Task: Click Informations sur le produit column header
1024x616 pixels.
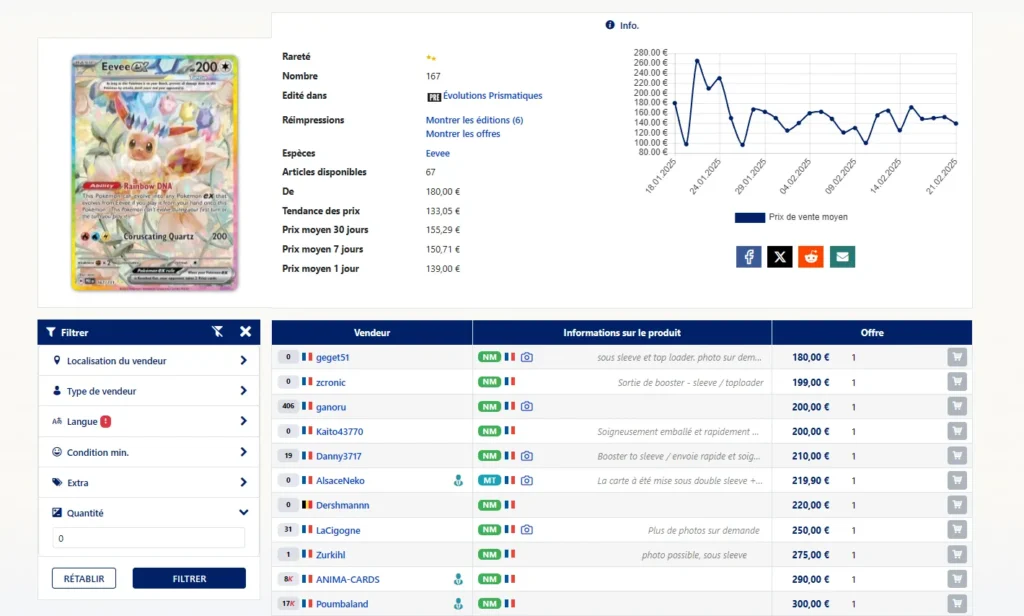Action: tap(622, 332)
